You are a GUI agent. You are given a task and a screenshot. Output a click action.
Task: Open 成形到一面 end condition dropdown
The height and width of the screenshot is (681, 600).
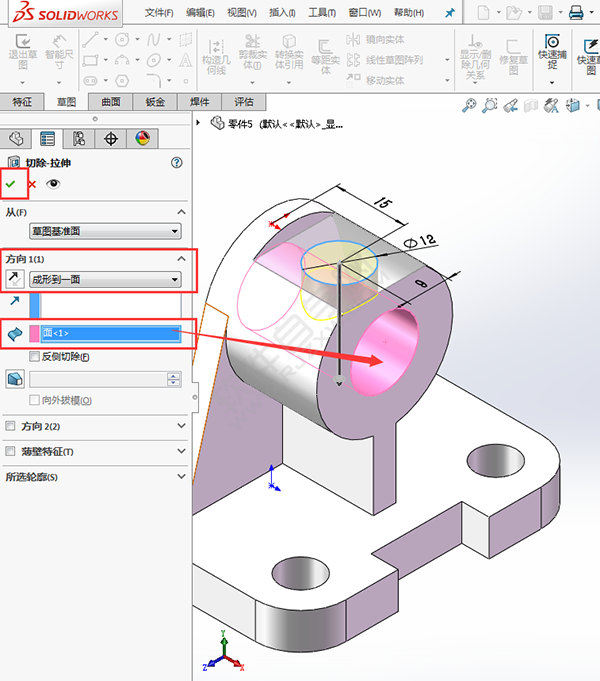(x=105, y=279)
